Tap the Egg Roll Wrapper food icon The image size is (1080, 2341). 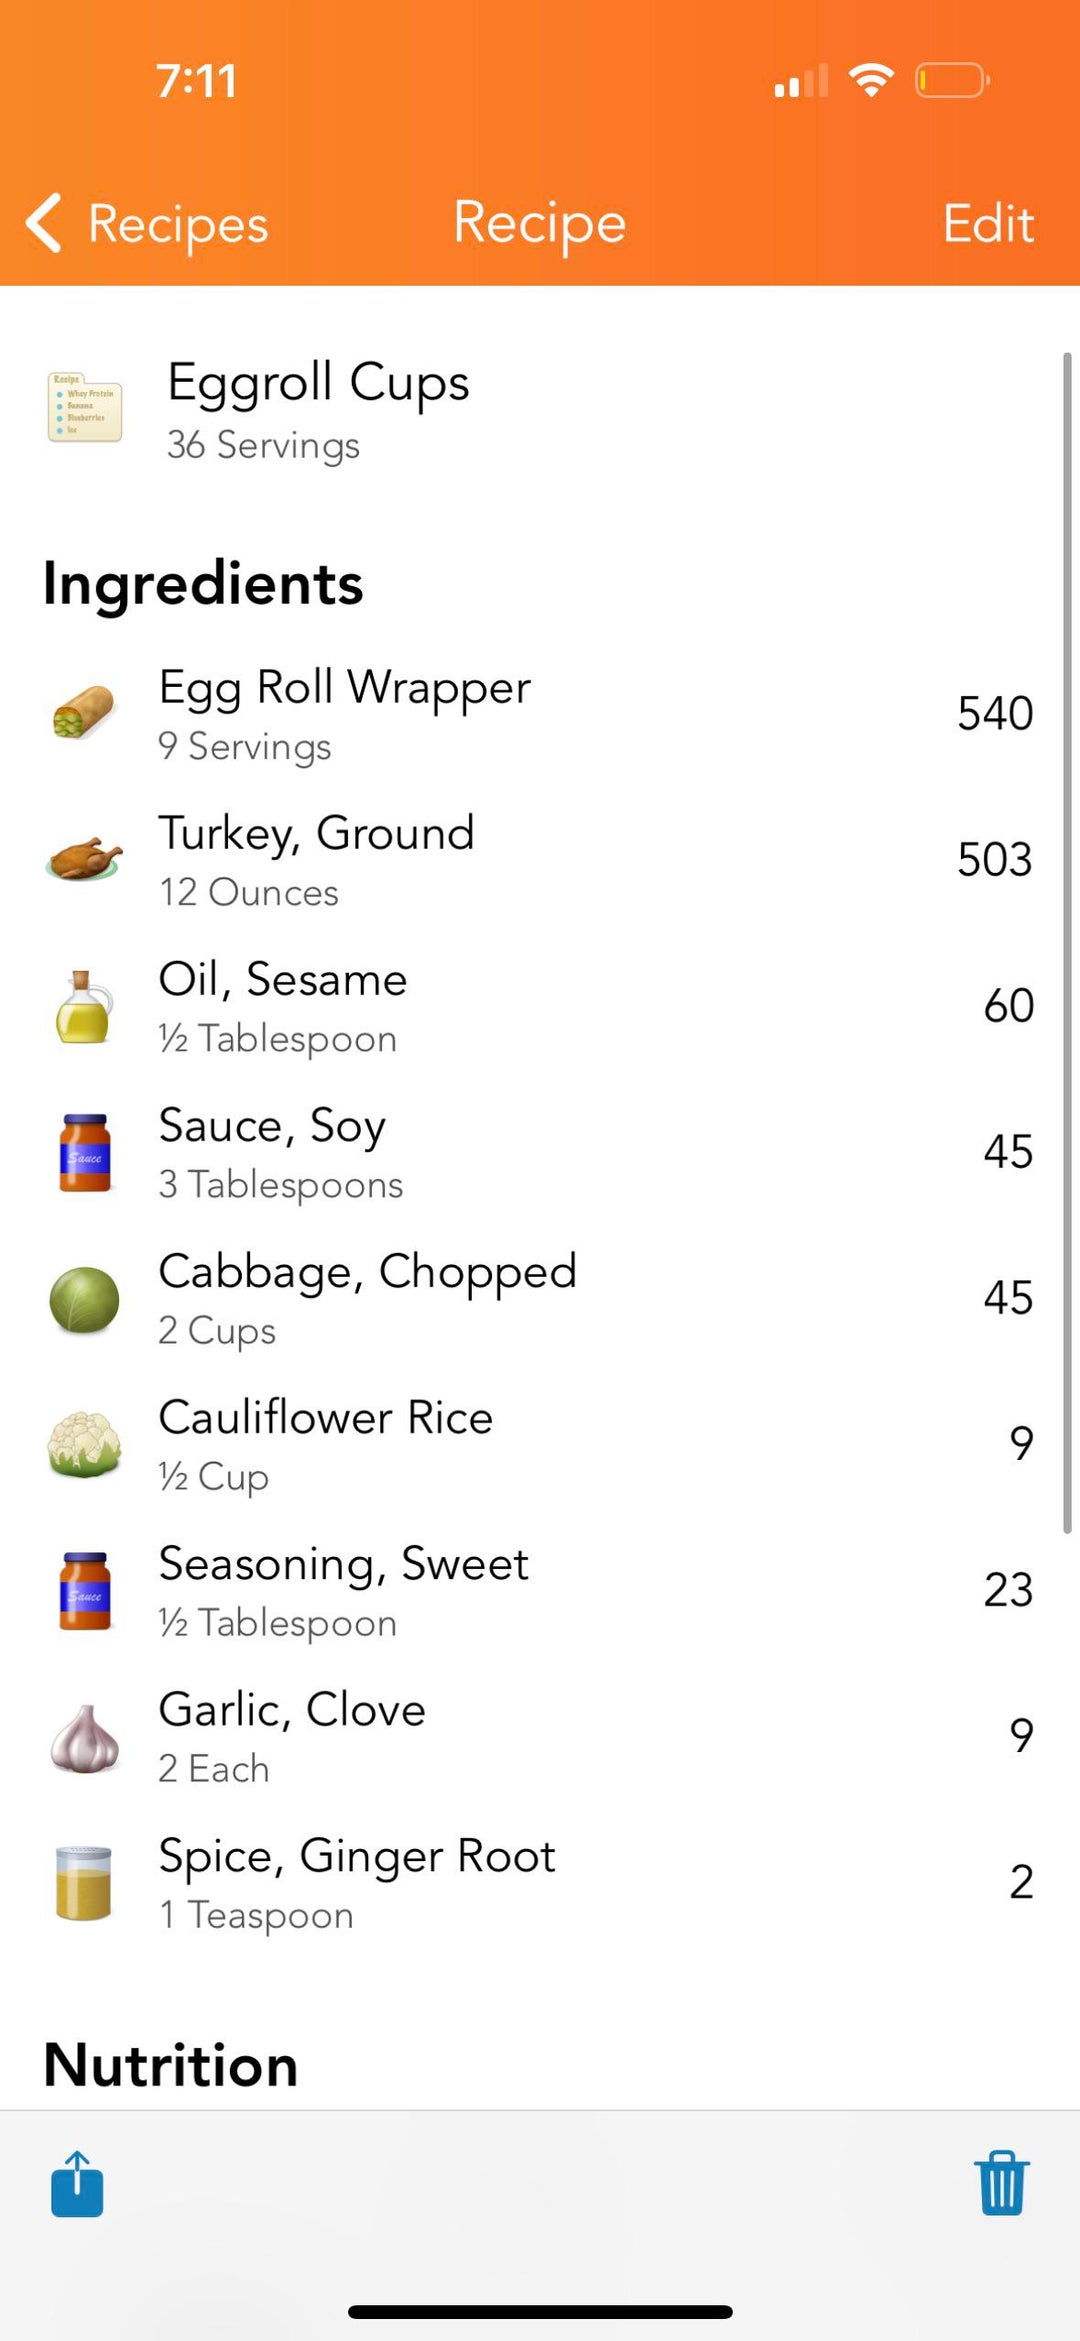click(x=84, y=713)
